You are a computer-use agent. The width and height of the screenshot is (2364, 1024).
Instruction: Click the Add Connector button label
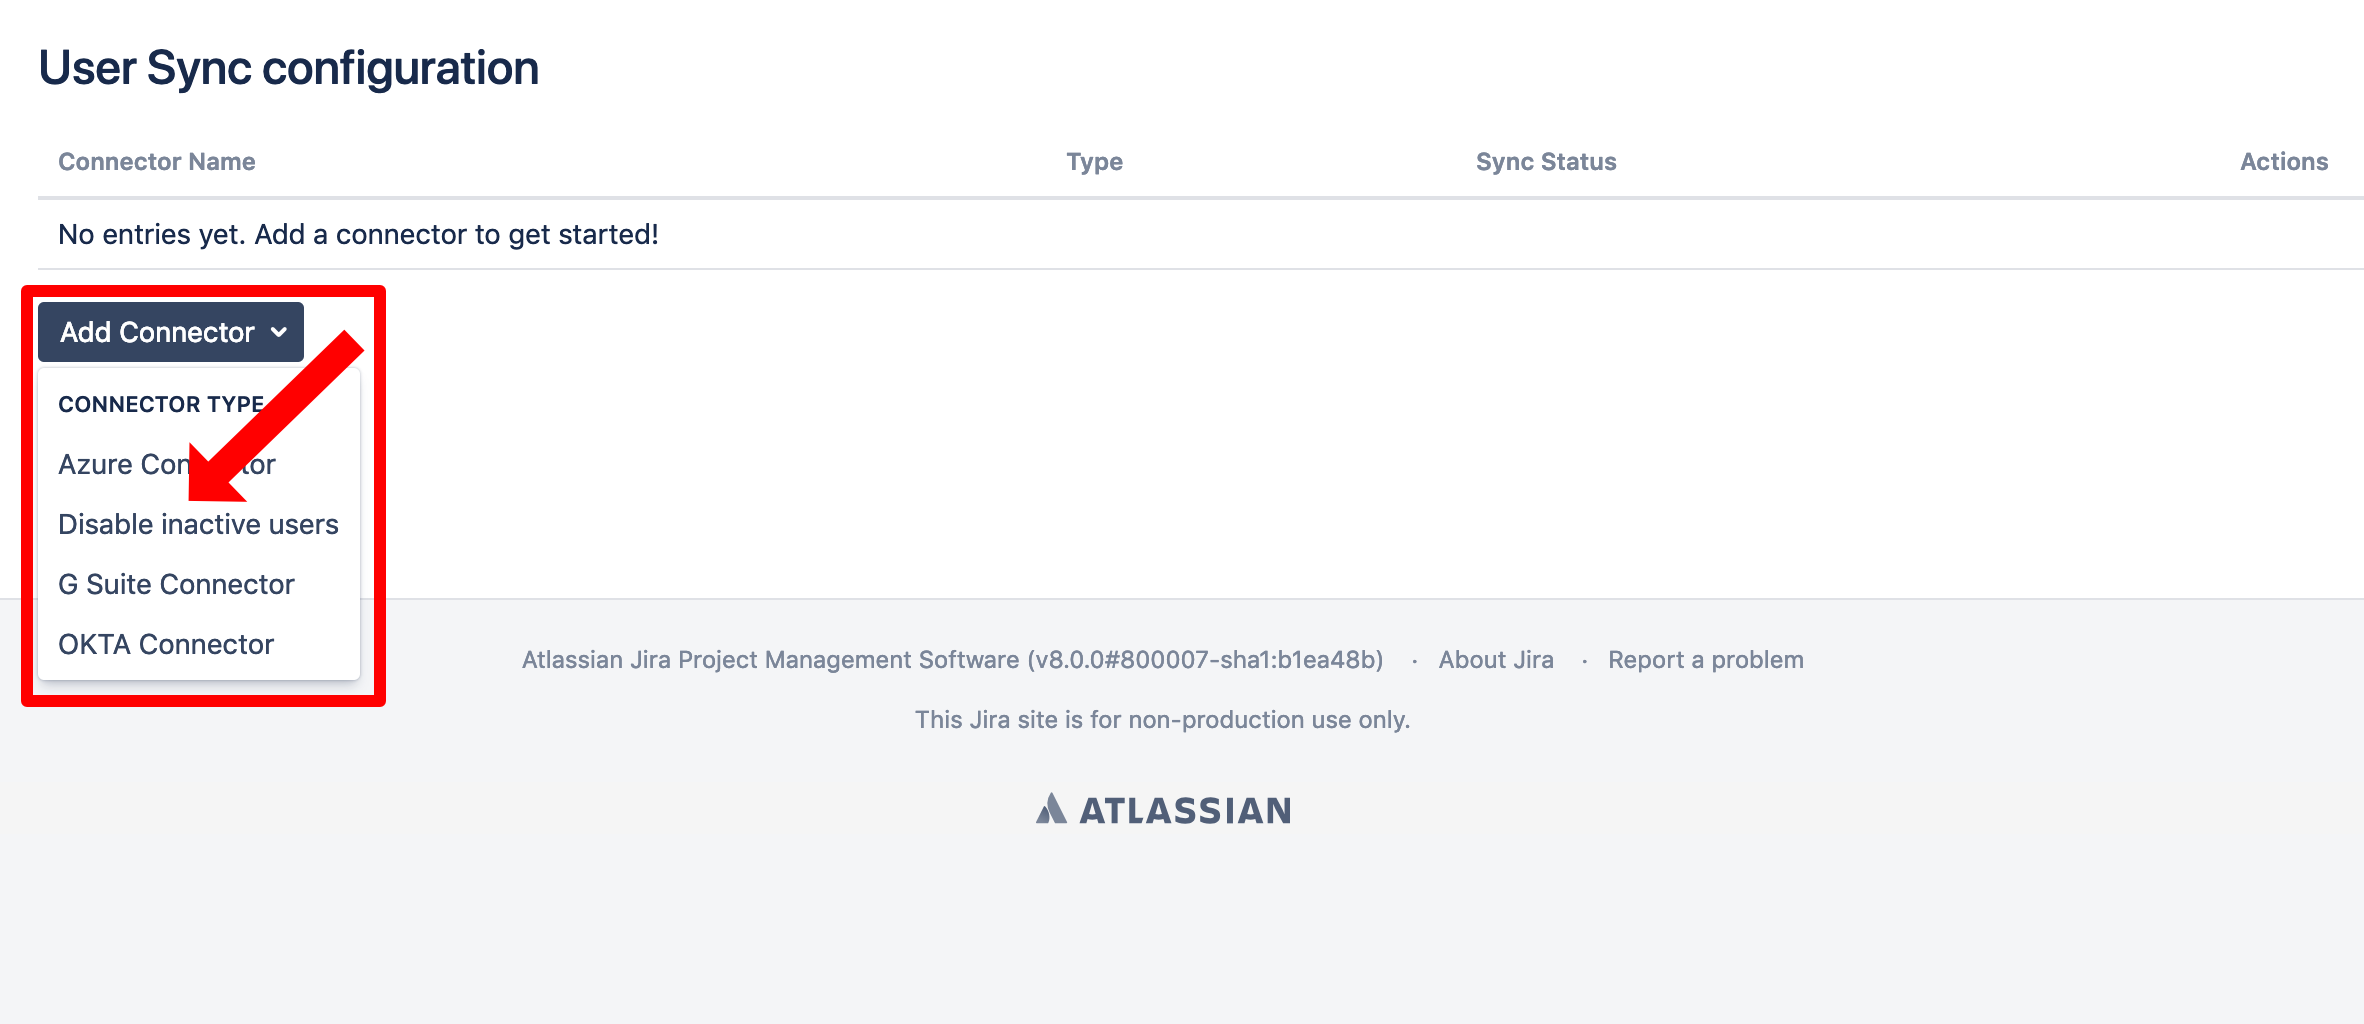coord(157,332)
